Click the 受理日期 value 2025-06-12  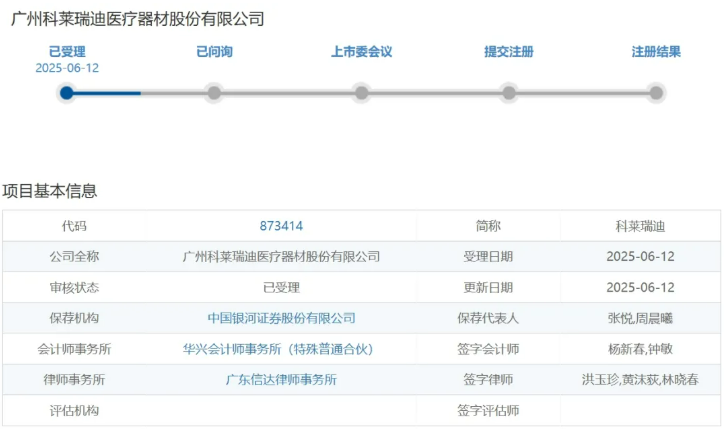pos(640,256)
